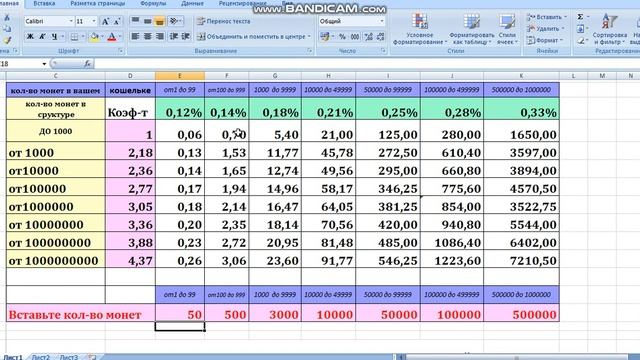Apply accounting number format icon

coord(325,37)
